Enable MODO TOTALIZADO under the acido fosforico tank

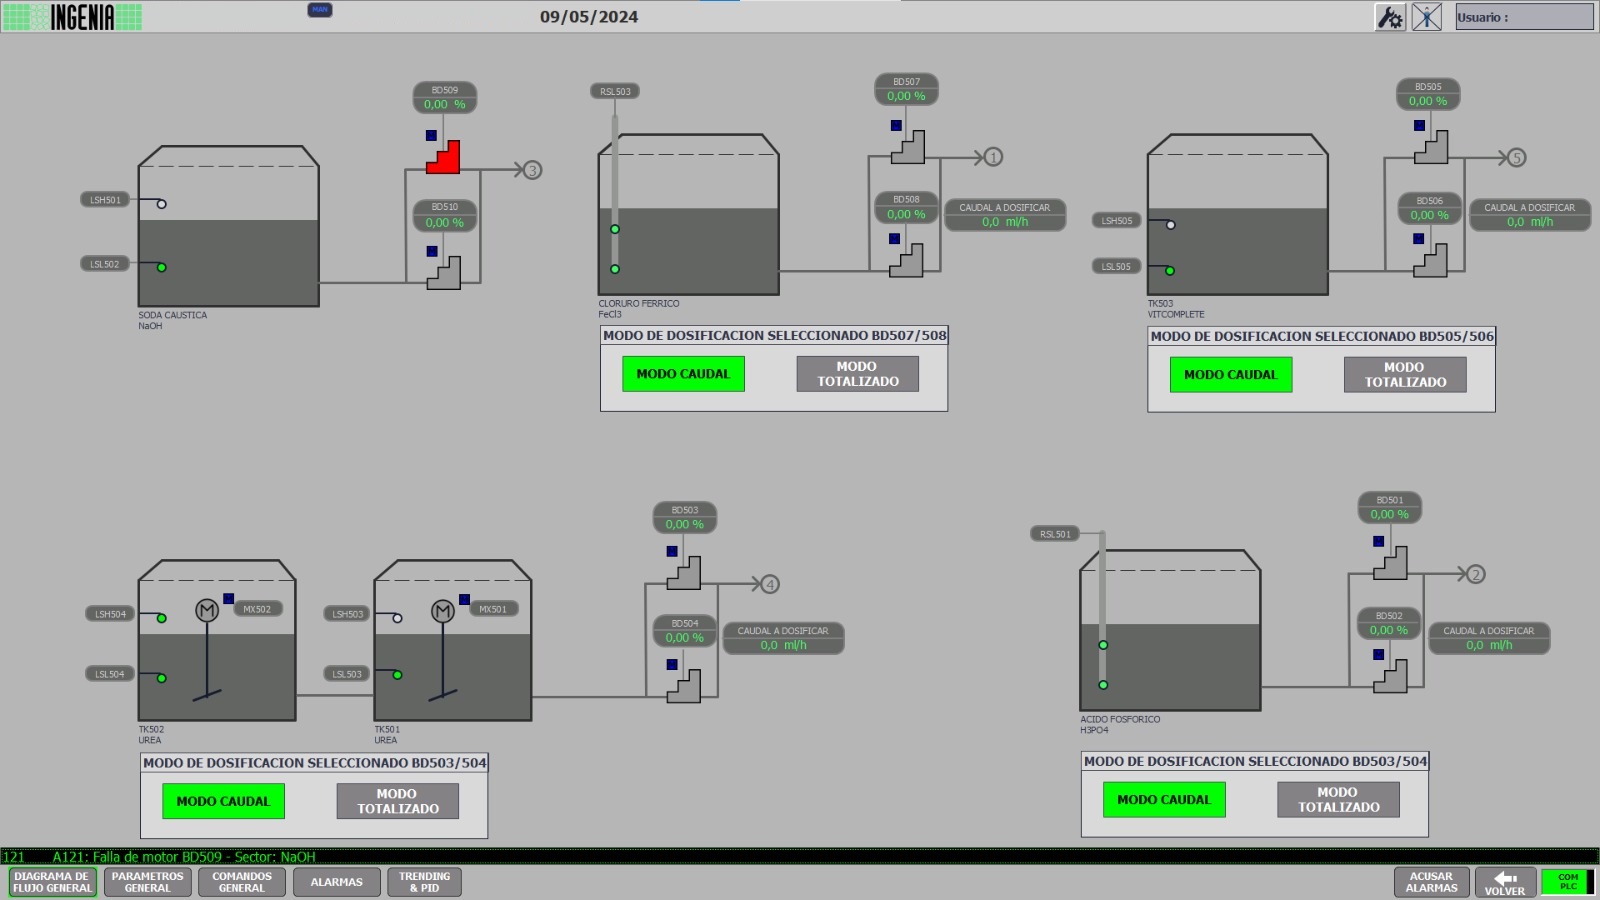[1338, 800]
